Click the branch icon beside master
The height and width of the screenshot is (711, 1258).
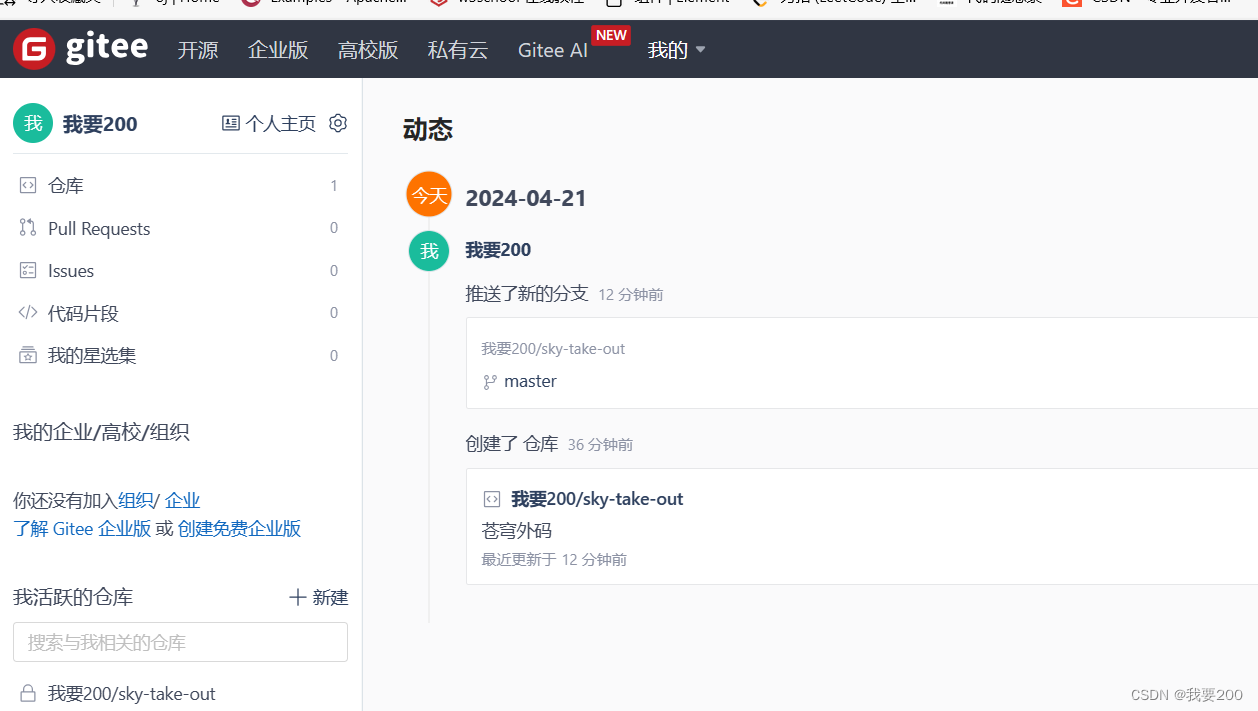point(490,382)
